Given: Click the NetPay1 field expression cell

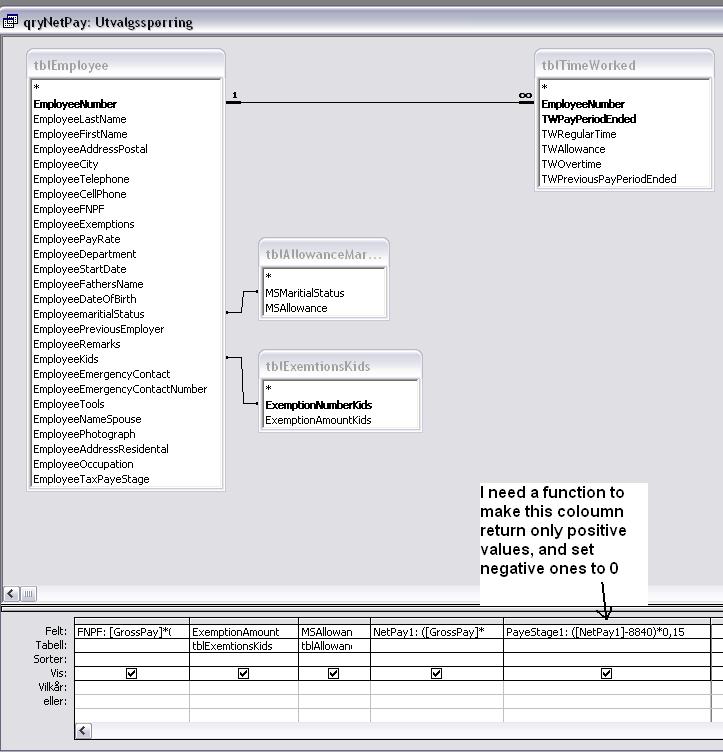Looking at the screenshot, I should tap(436, 632).
